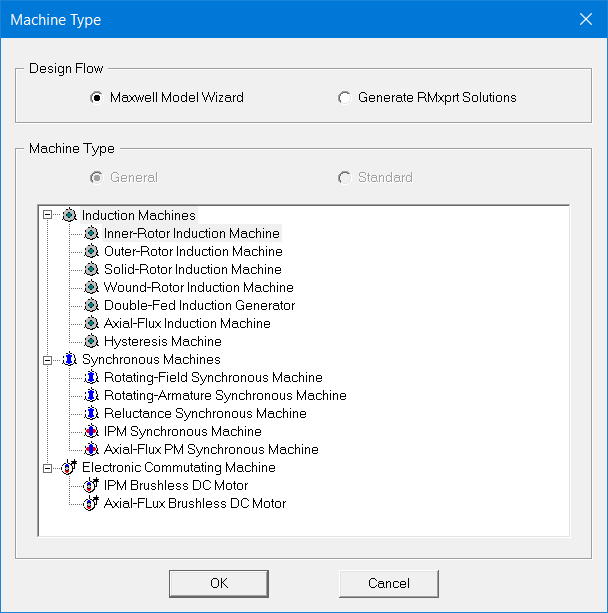Click the Axial-Flux PM Synchronous Machine icon
The height and width of the screenshot is (613, 608).
pyautogui.click(x=91, y=449)
